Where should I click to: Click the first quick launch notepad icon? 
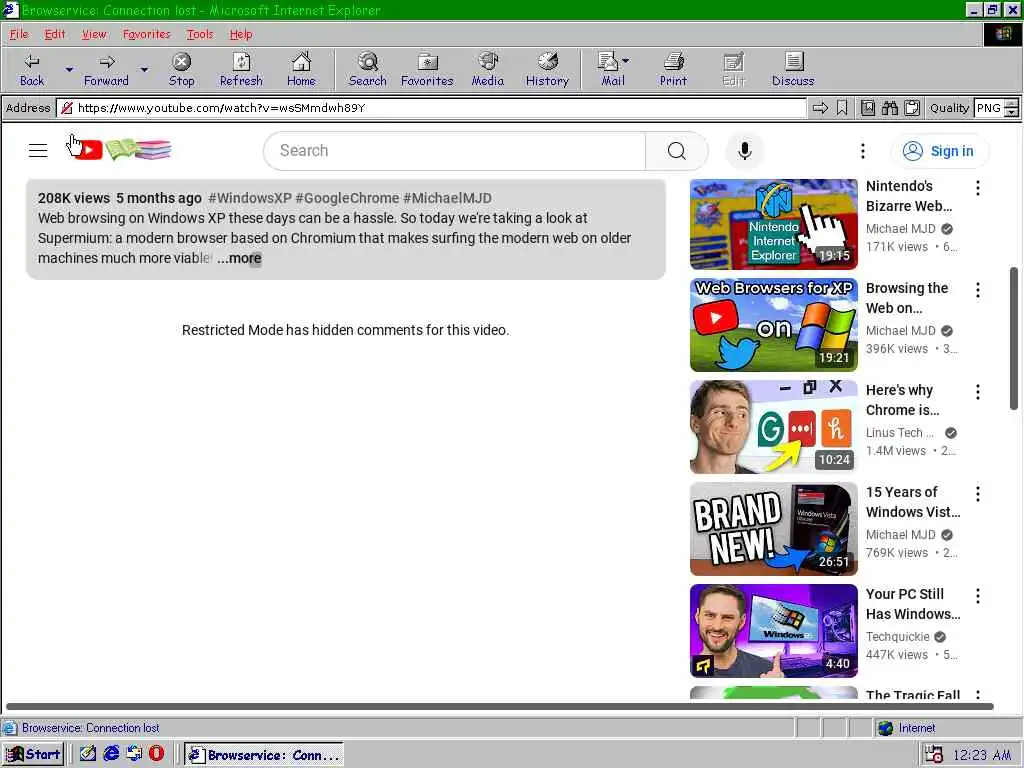coord(88,754)
